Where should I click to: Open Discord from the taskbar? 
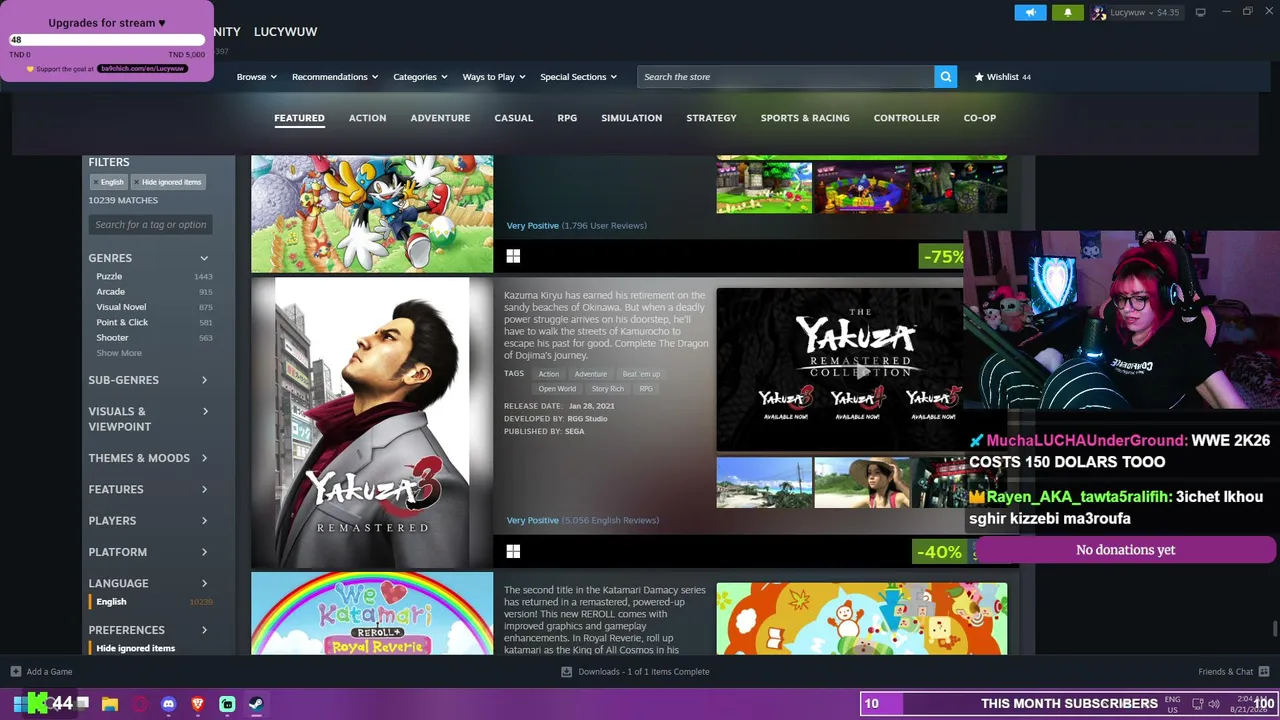tap(168, 704)
